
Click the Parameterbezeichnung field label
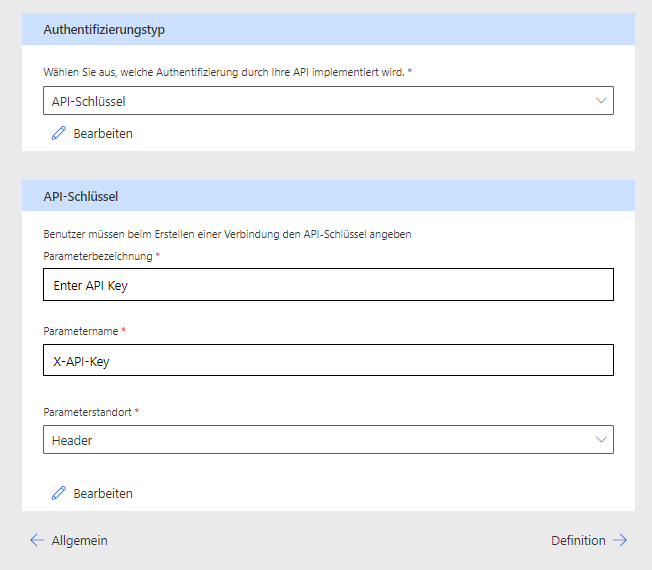[97, 256]
